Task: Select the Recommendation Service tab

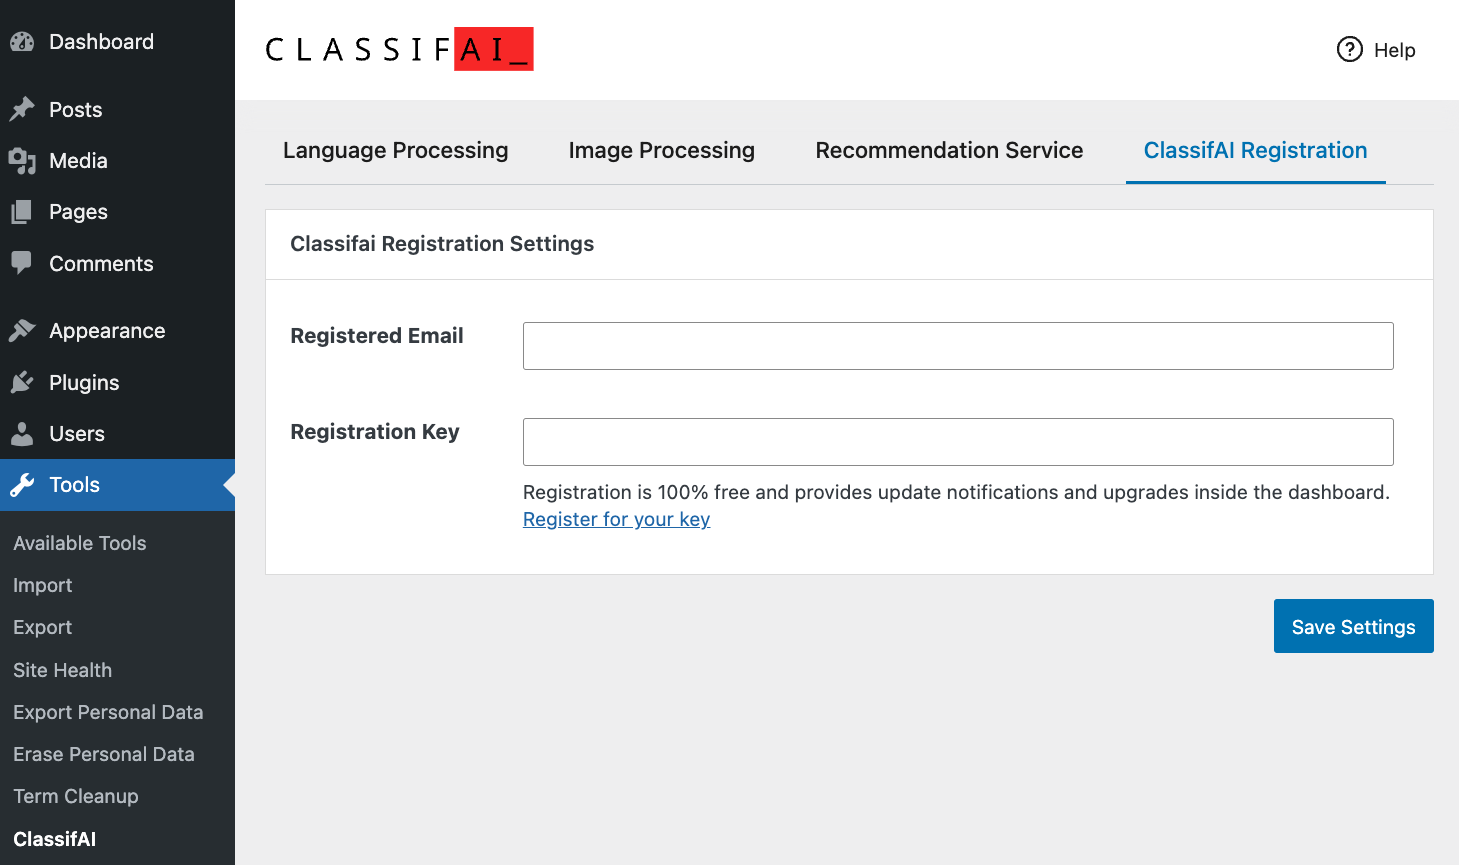Action: coord(948,150)
